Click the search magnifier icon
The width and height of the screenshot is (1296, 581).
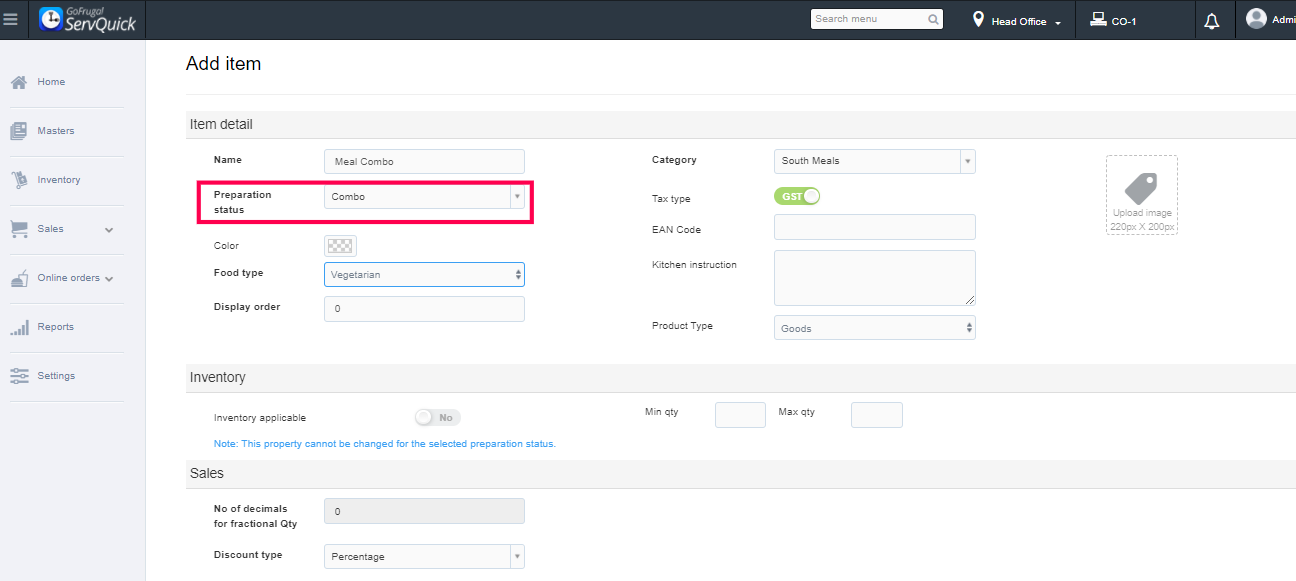(x=933, y=19)
